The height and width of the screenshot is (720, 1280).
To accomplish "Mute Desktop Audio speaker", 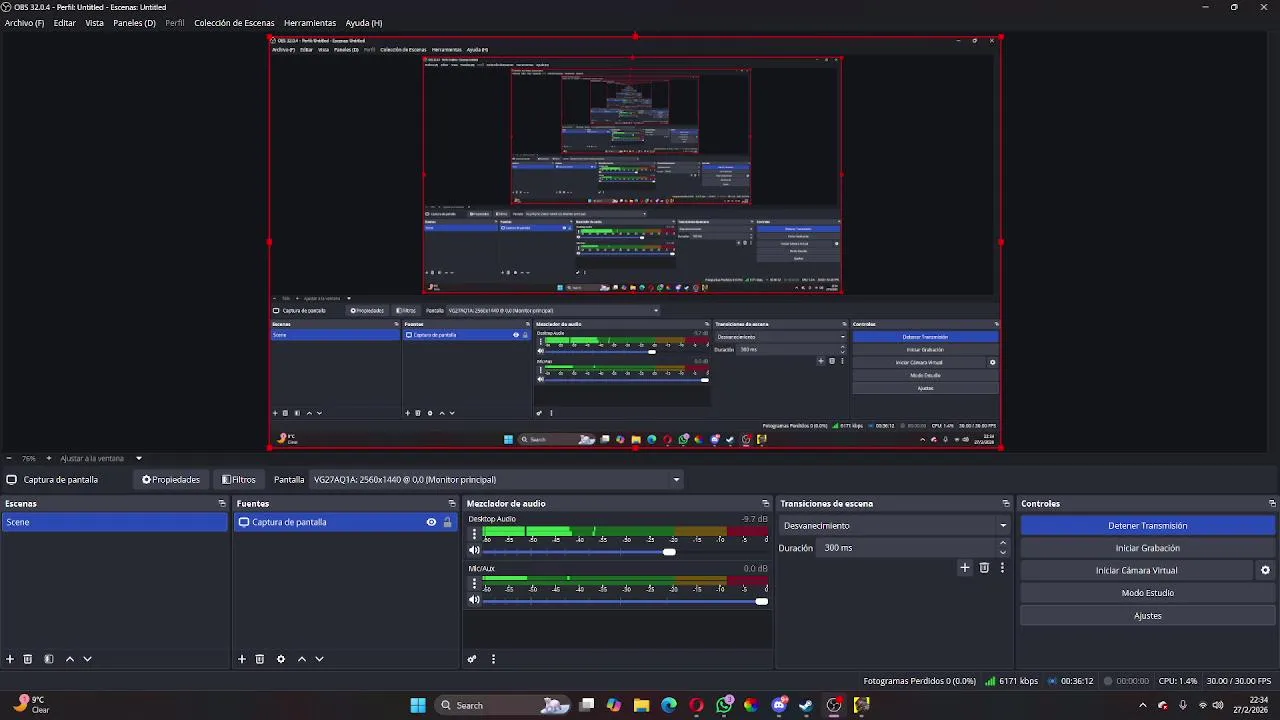I will [x=474, y=551].
